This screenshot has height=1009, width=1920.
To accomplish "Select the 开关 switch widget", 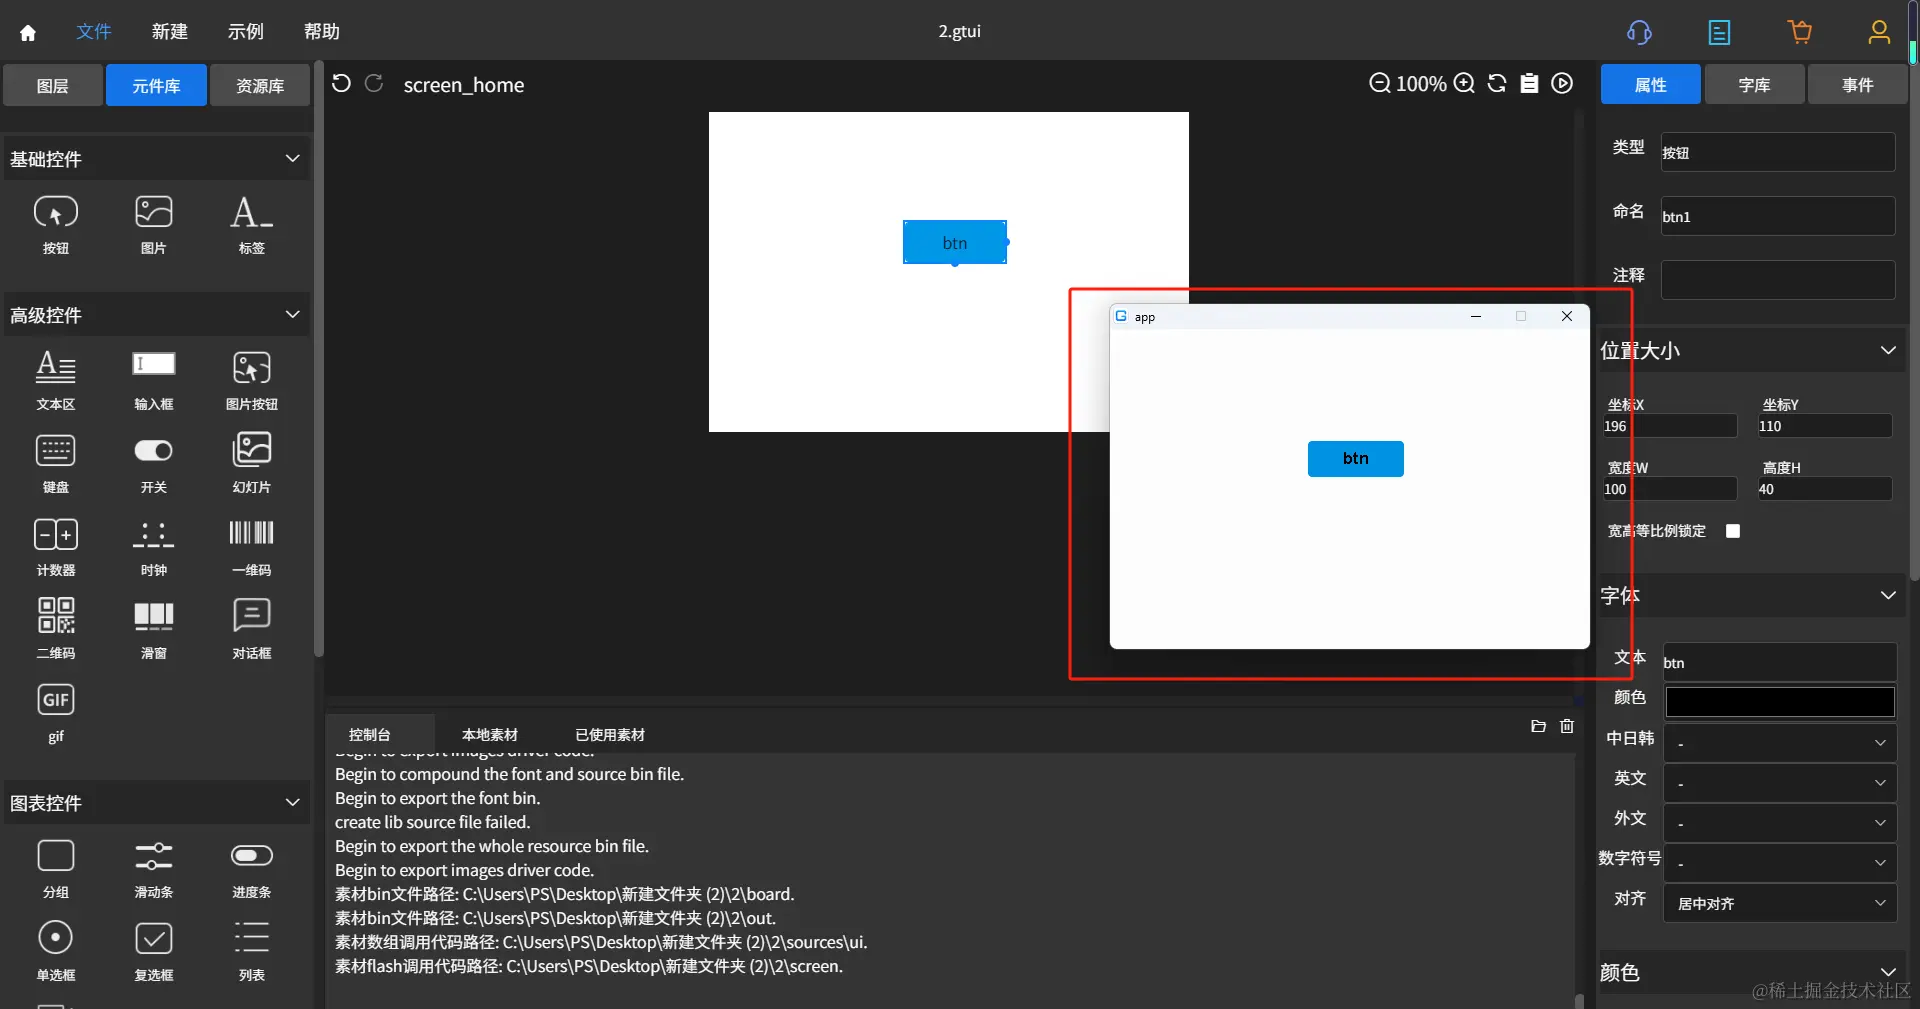I will tap(154, 464).
